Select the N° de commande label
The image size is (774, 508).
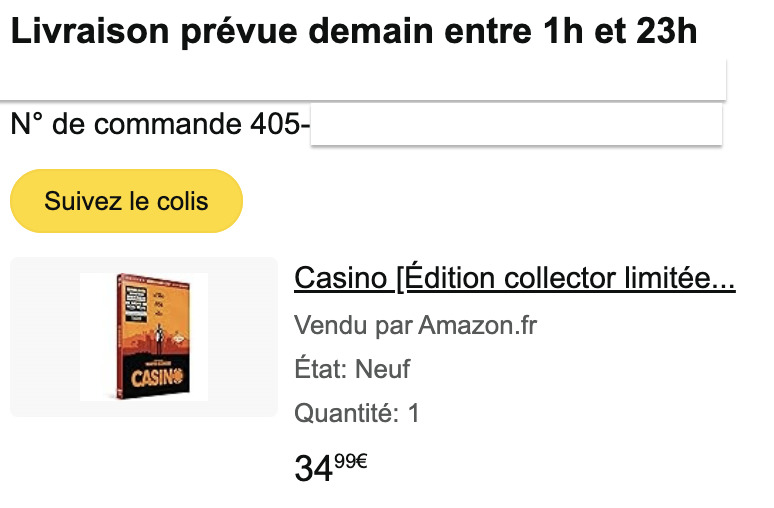coord(127,125)
